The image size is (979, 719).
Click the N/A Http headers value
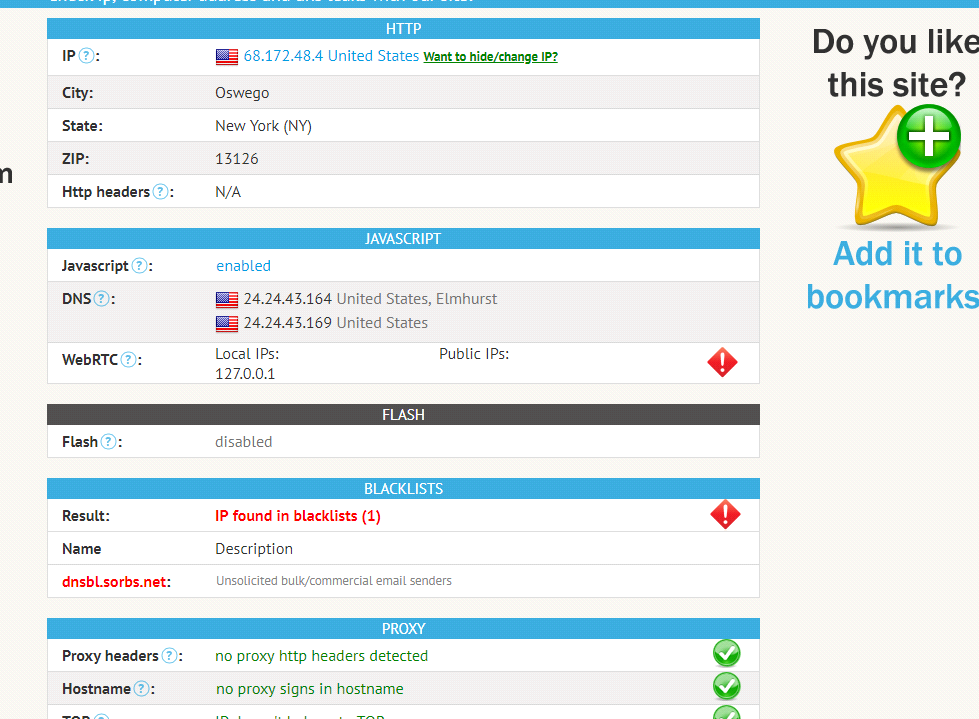228,192
